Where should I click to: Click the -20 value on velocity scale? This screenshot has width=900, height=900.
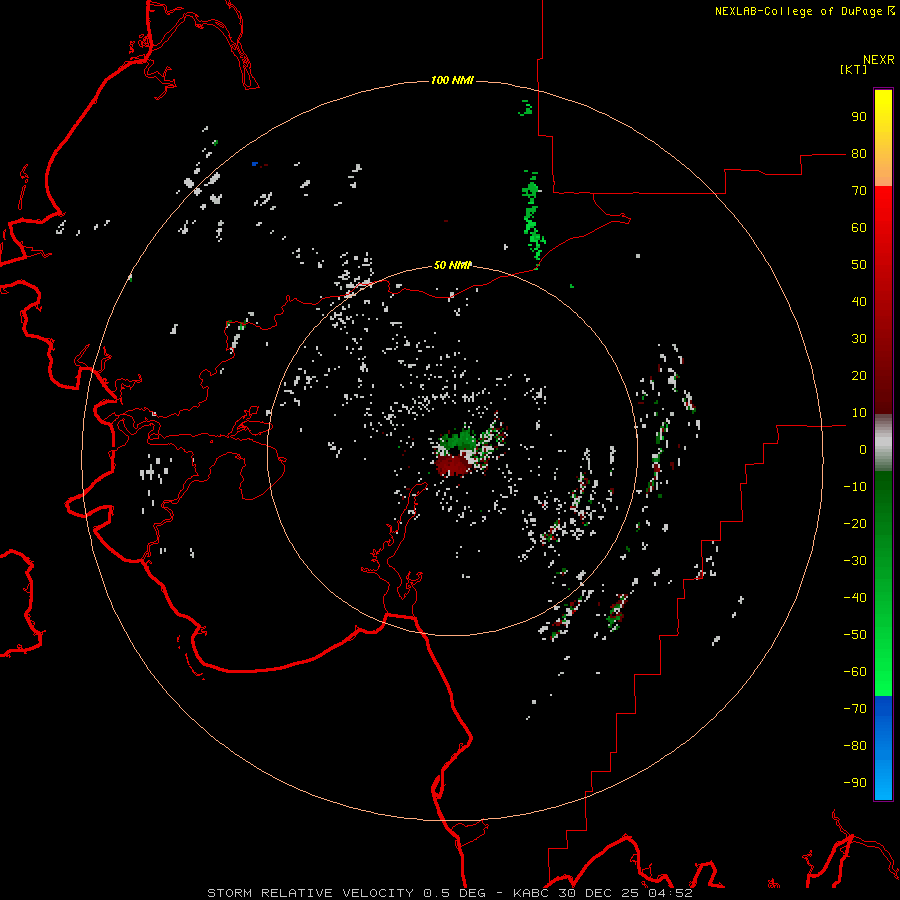coord(855,523)
